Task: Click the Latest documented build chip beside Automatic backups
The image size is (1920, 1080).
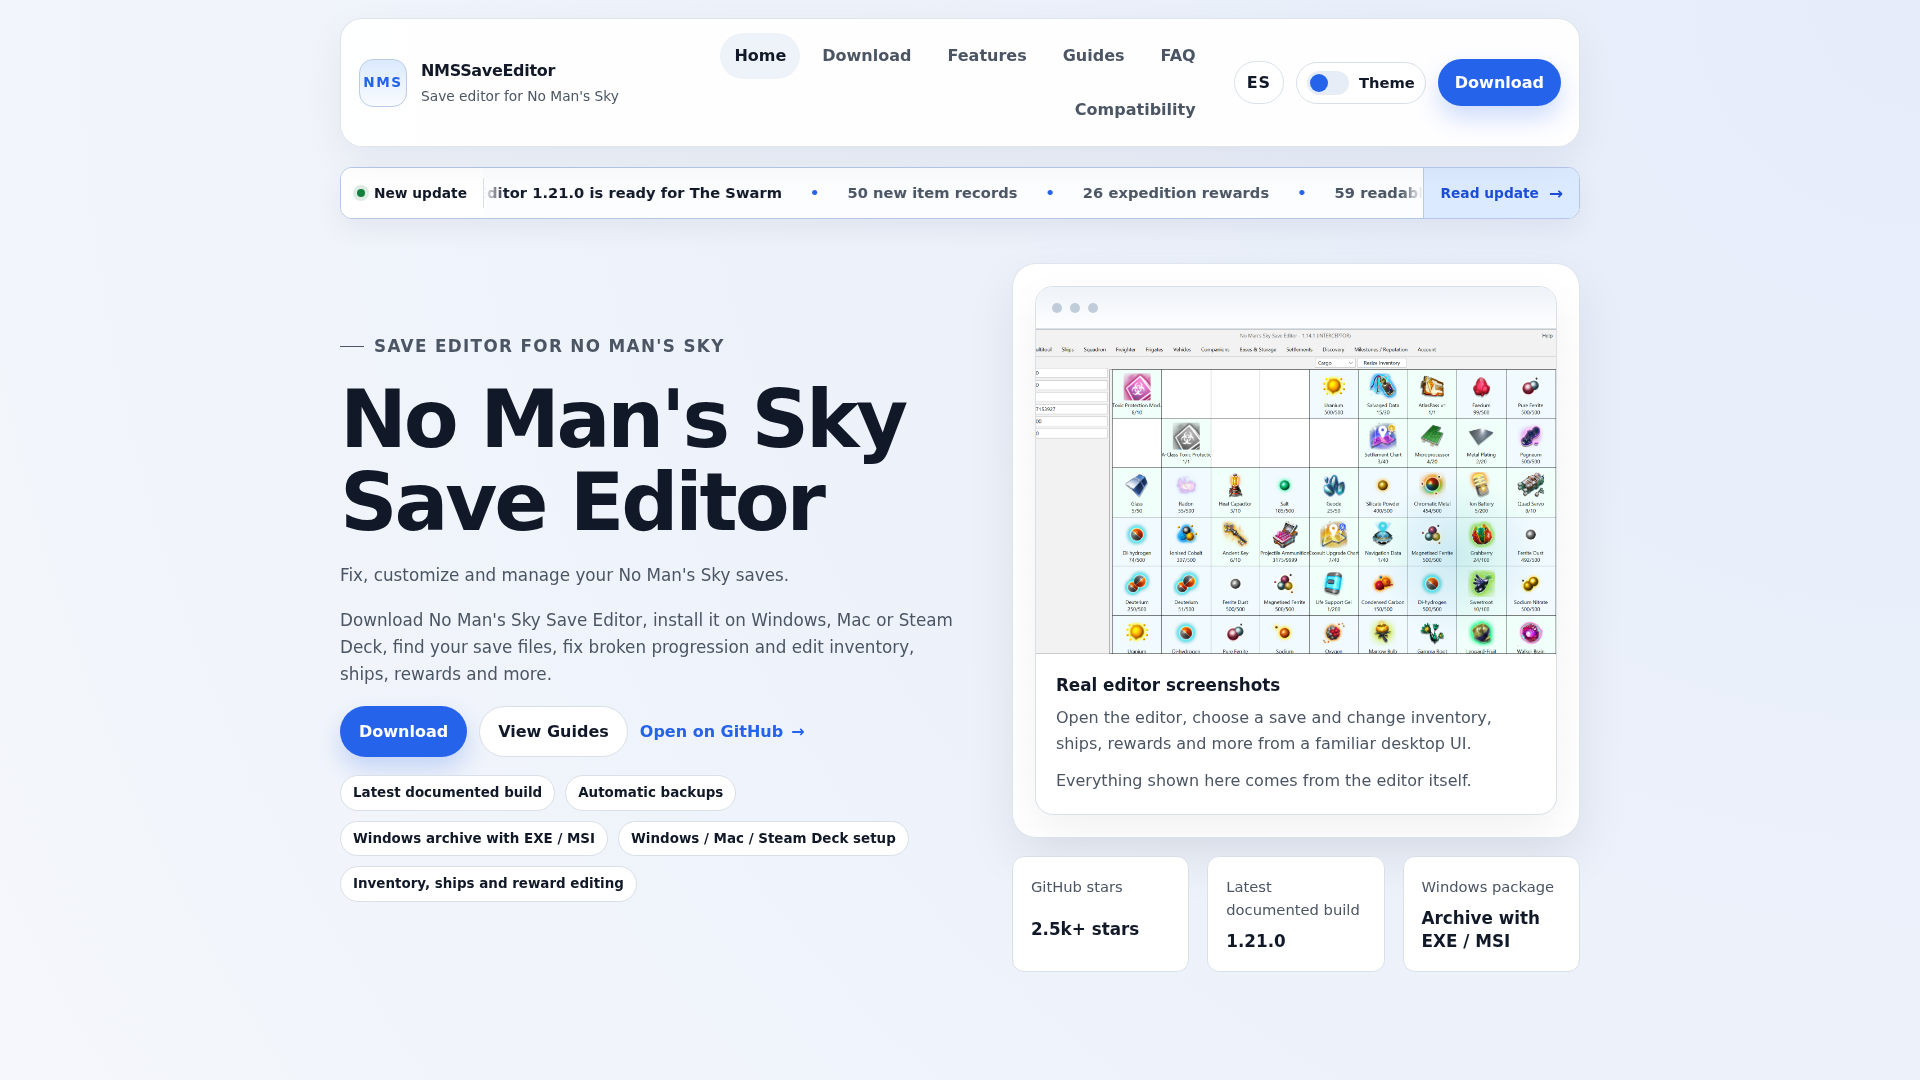Action: pos(447,793)
